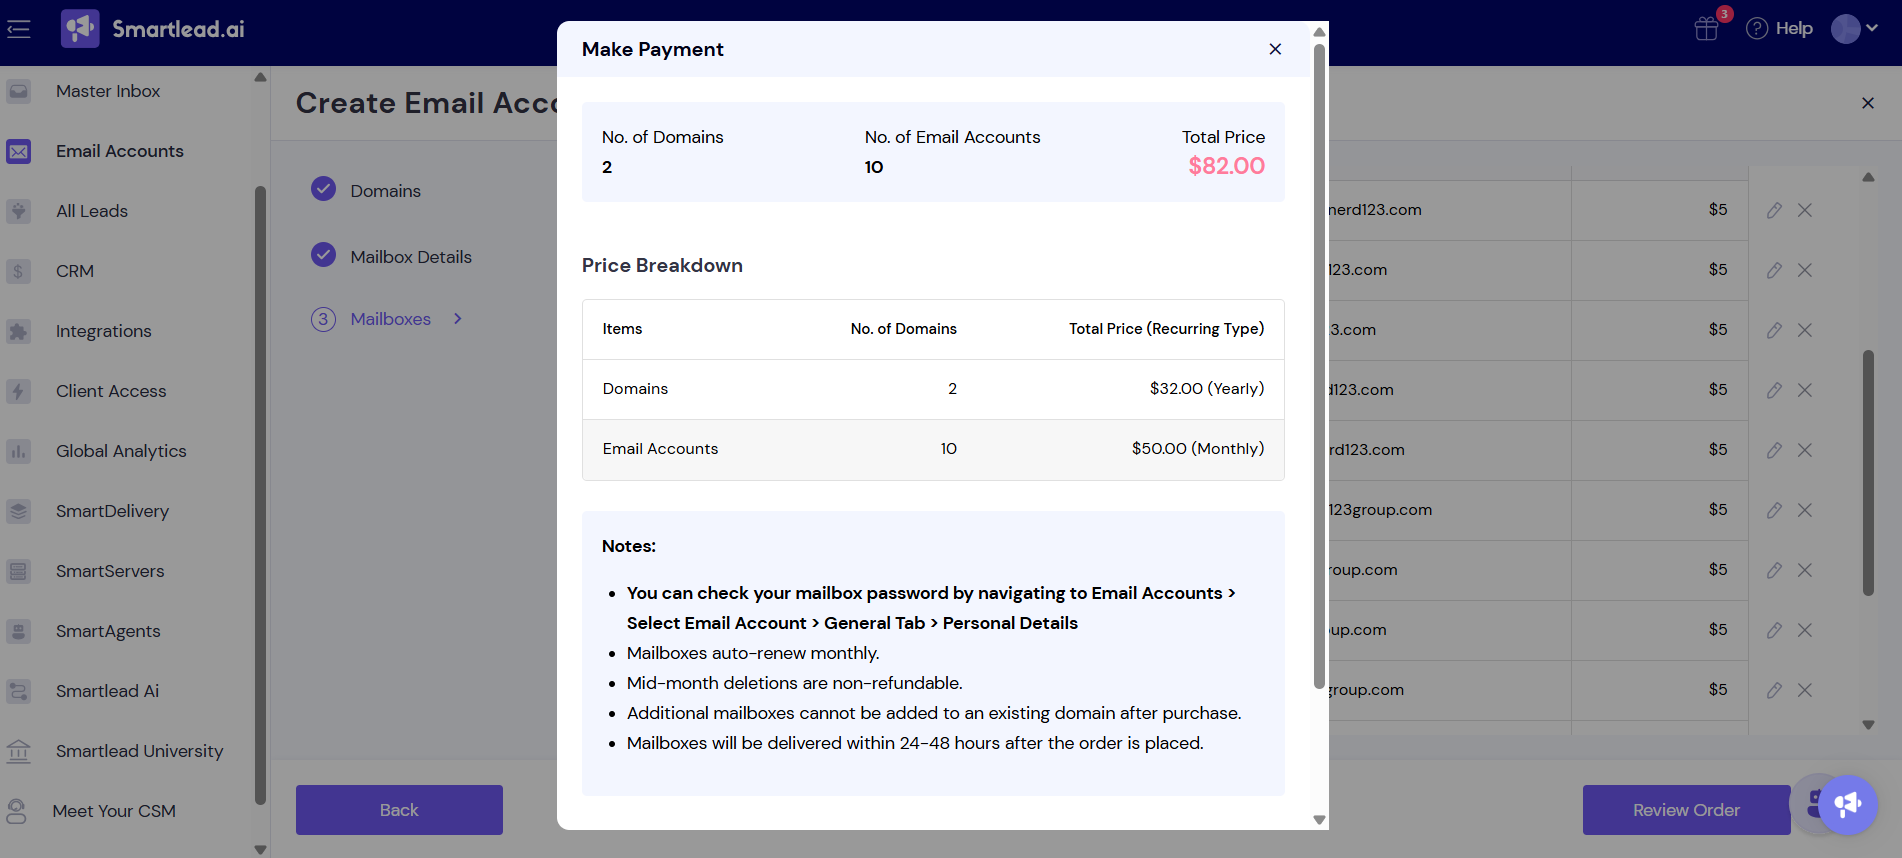1902x858 pixels.
Task: Click the Global Analytics chart icon
Action: click(x=19, y=451)
